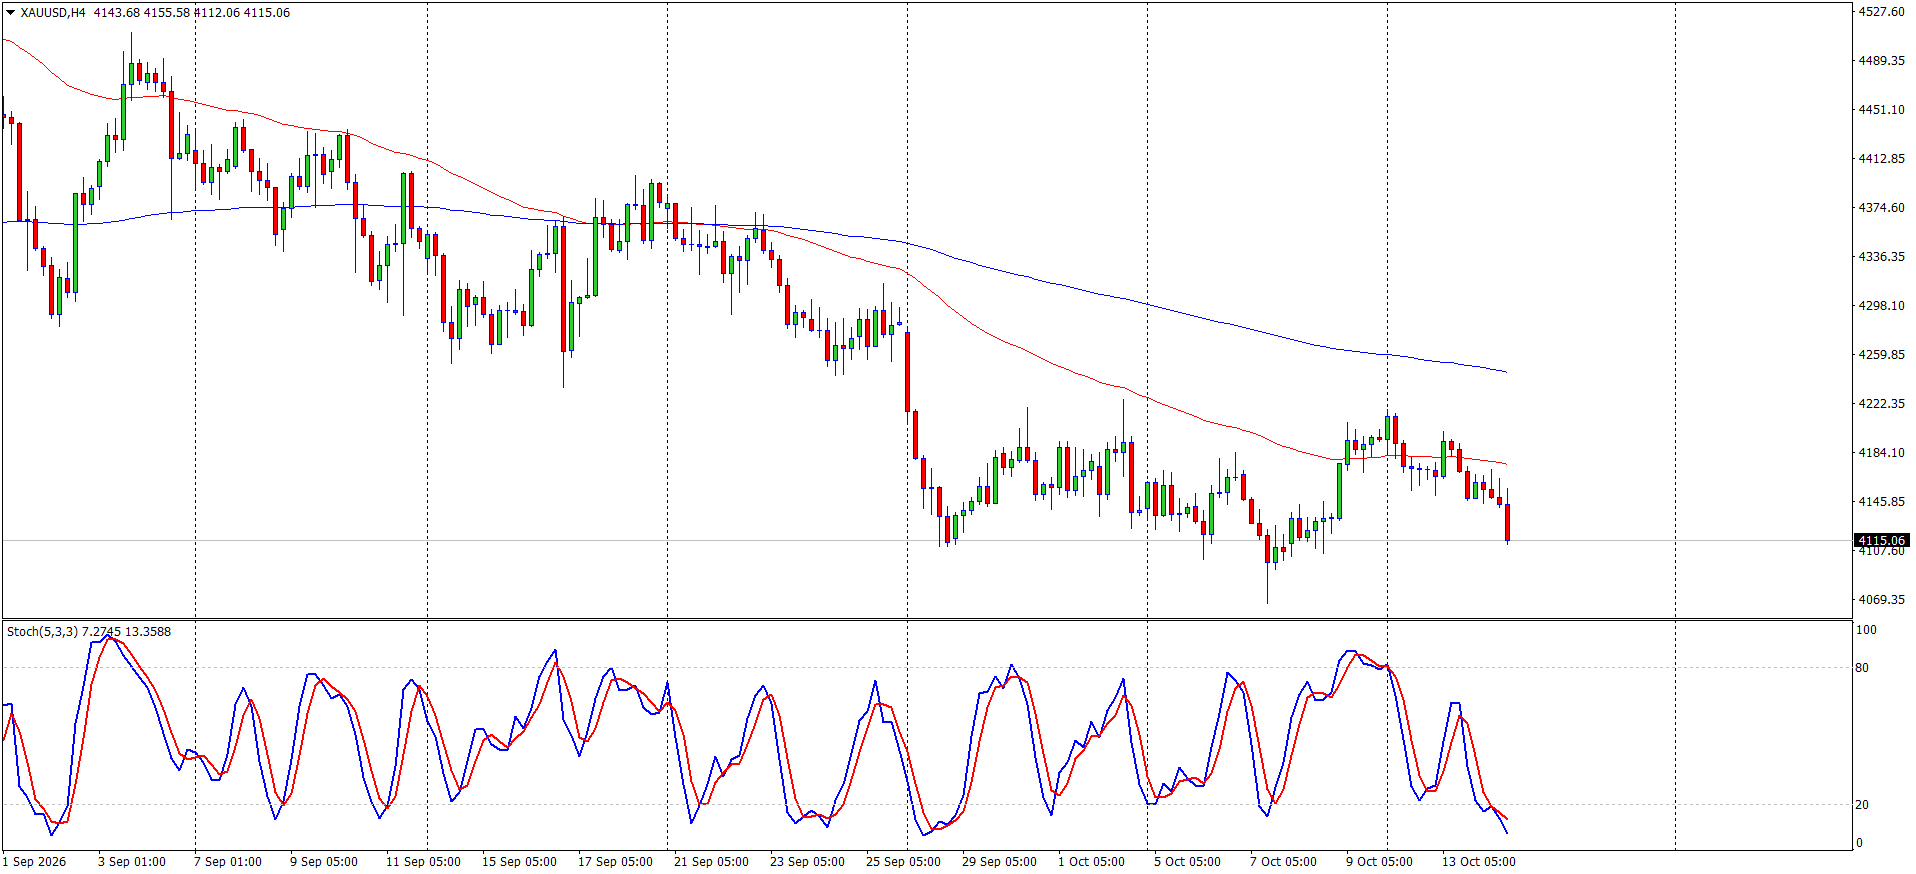
Task: Click the small triangle before XAUUSD,H4
Action: pyautogui.click(x=11, y=13)
